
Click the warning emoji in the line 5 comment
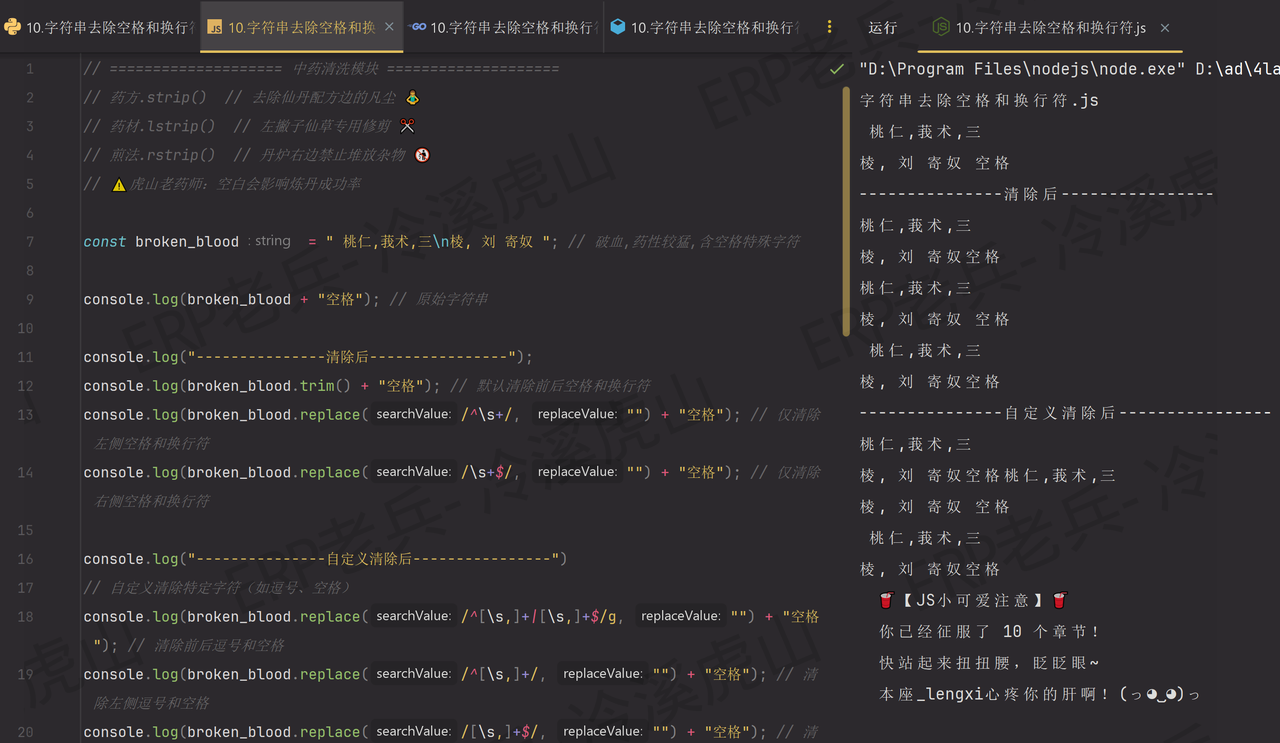(119, 183)
